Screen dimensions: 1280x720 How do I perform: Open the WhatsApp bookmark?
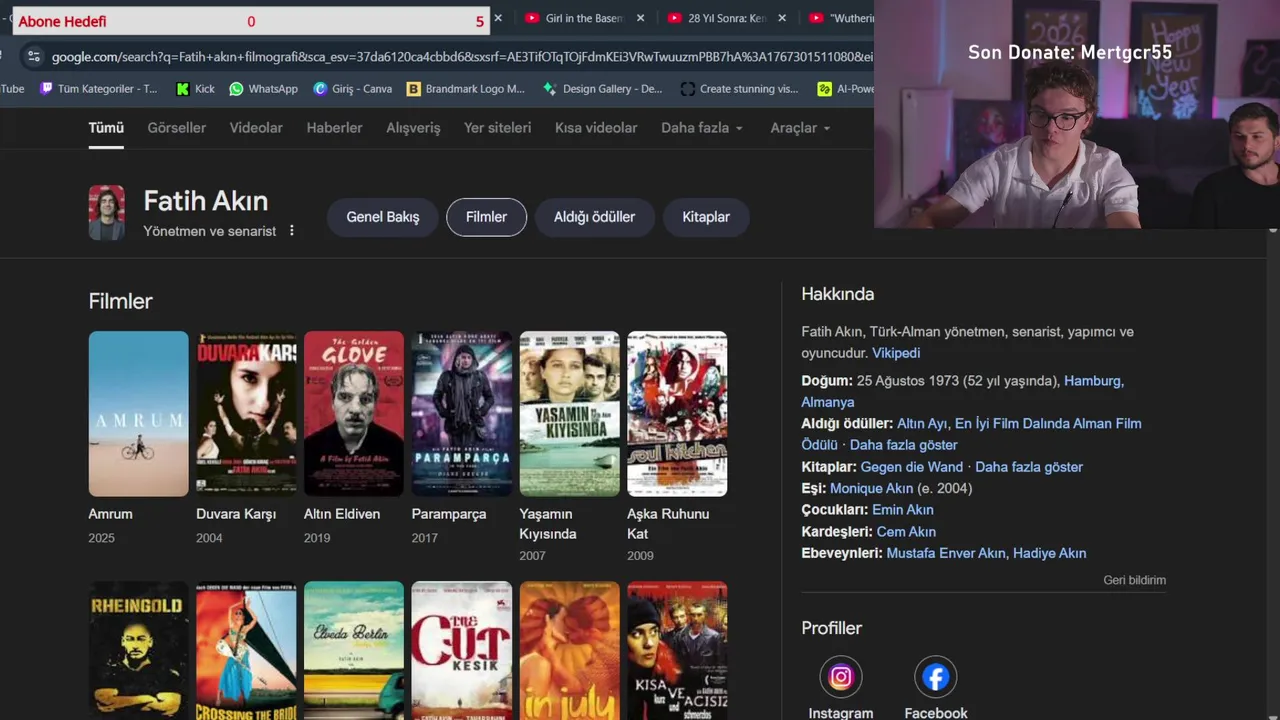click(263, 89)
